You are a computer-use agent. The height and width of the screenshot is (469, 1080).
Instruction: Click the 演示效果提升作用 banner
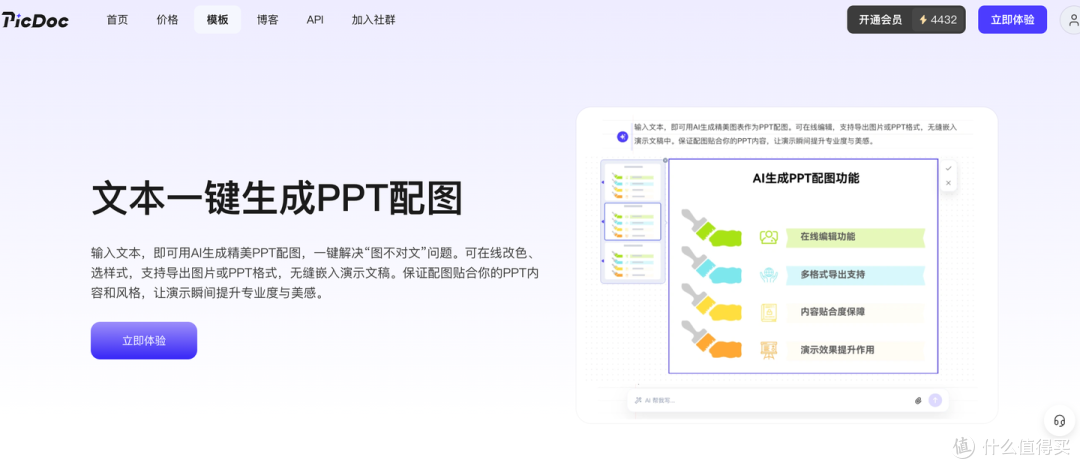(x=855, y=350)
